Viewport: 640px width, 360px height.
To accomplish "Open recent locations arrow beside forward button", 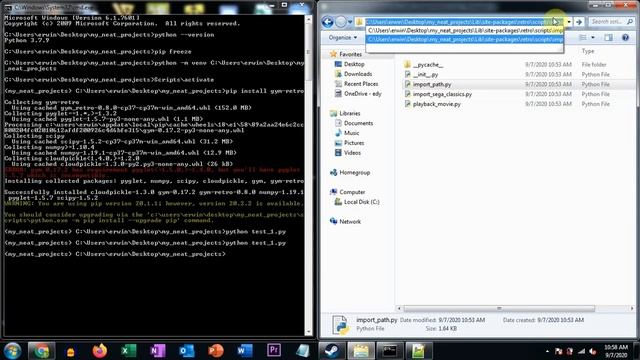I will pos(350,22).
